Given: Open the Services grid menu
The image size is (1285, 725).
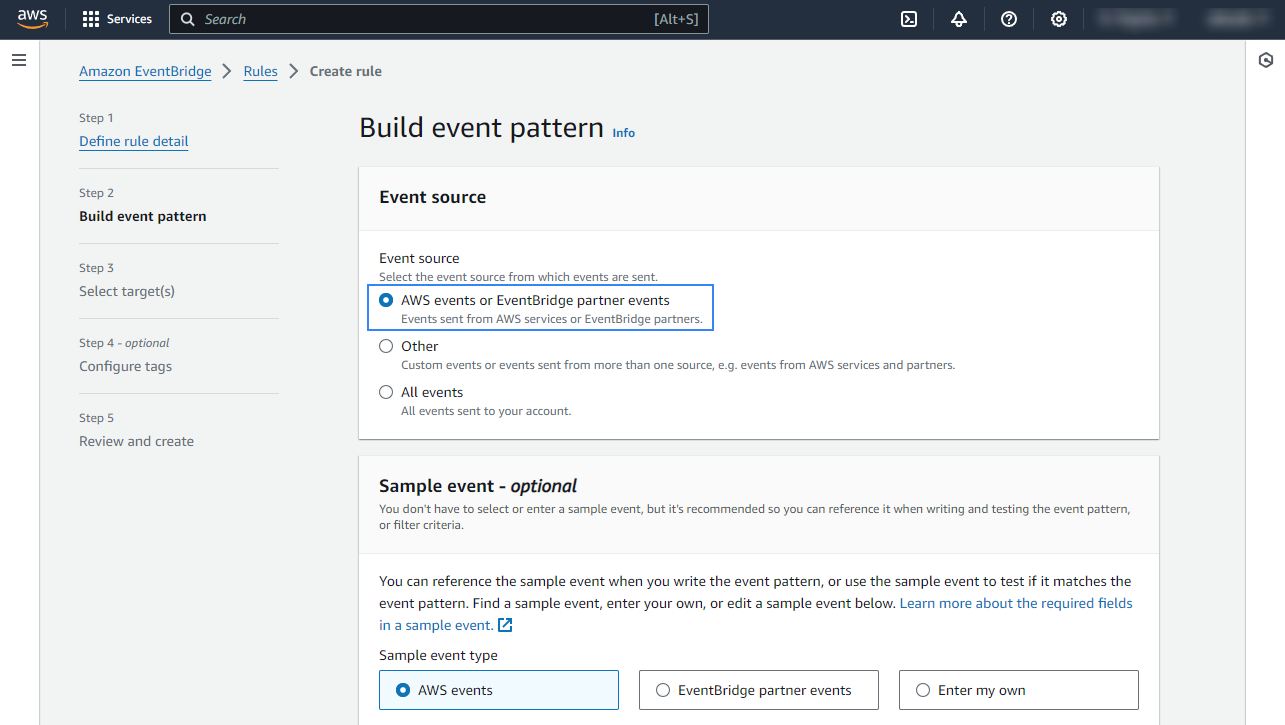Looking at the screenshot, I should pos(117,19).
